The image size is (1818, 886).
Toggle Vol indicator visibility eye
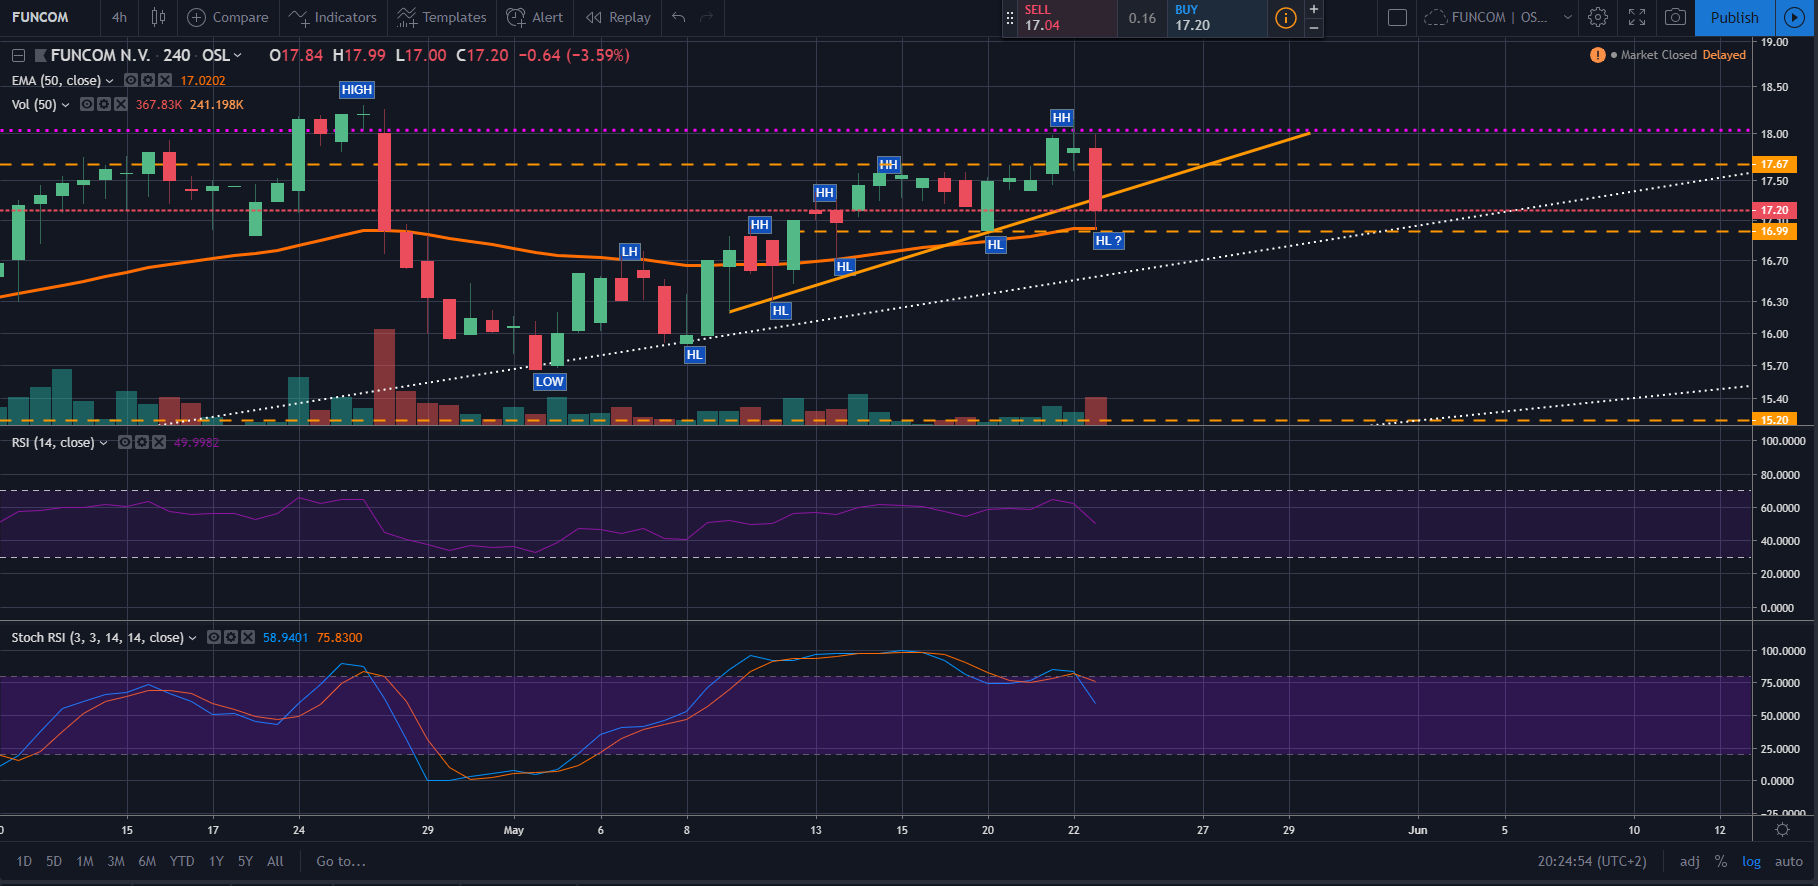87,104
